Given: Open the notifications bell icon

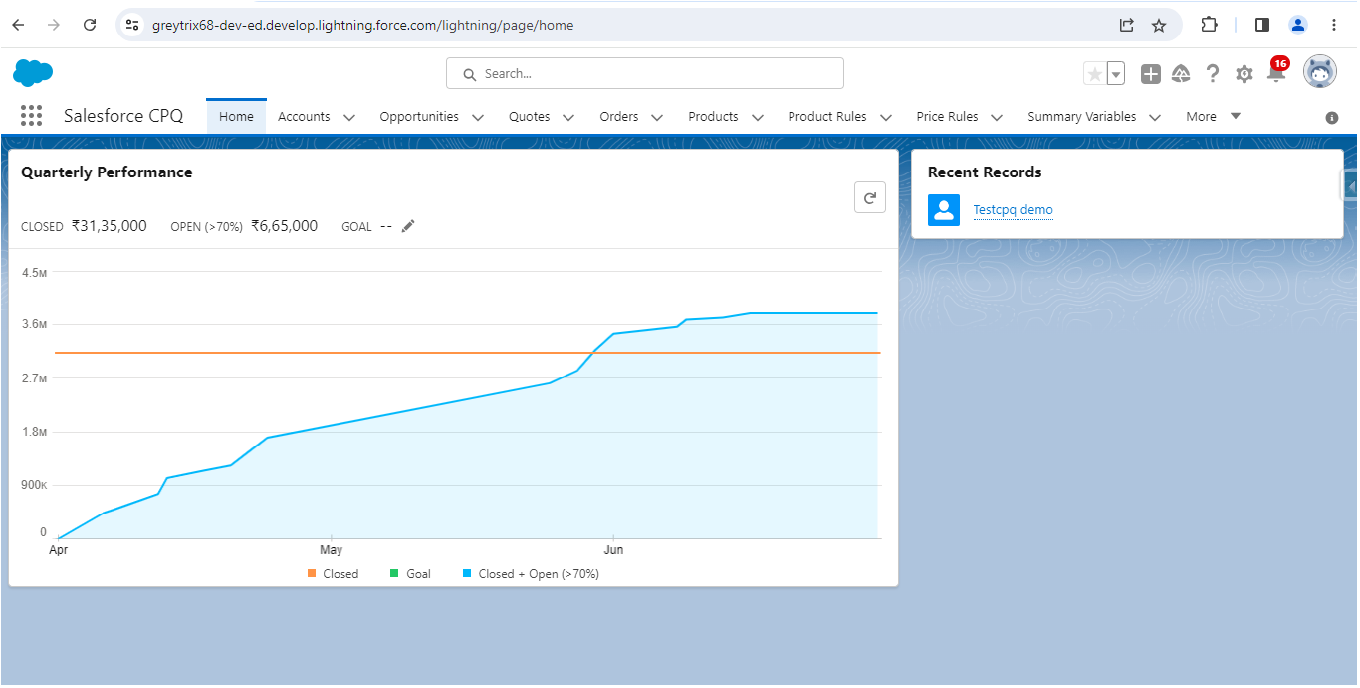Looking at the screenshot, I should (x=1276, y=72).
